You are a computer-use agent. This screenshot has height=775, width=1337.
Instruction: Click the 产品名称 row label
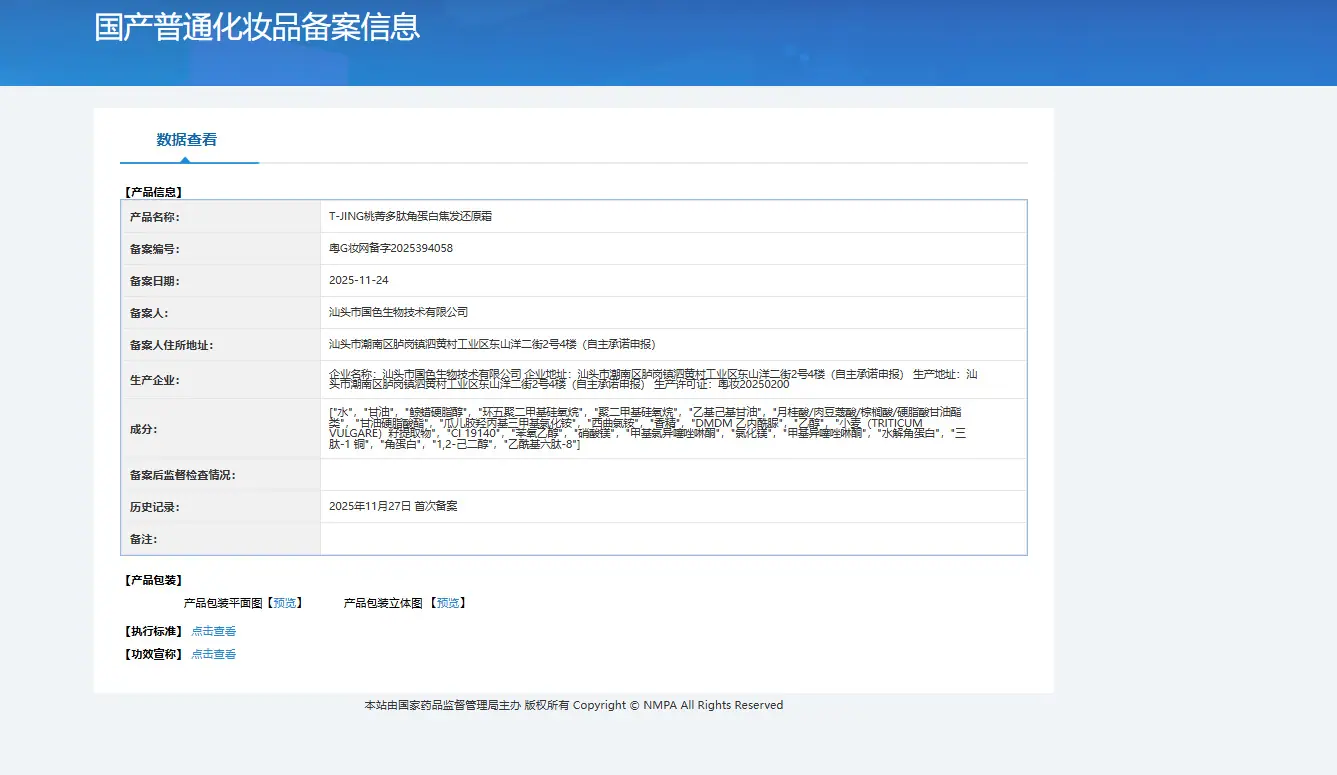point(155,216)
